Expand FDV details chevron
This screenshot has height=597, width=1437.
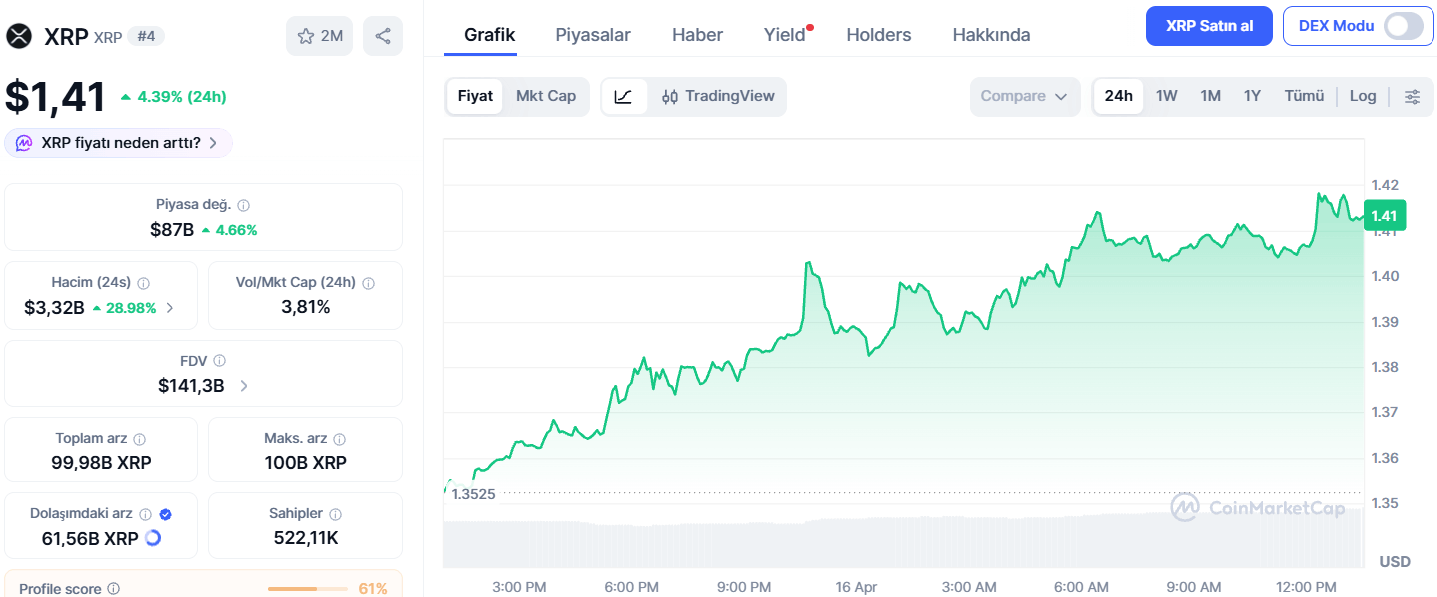tap(244, 386)
